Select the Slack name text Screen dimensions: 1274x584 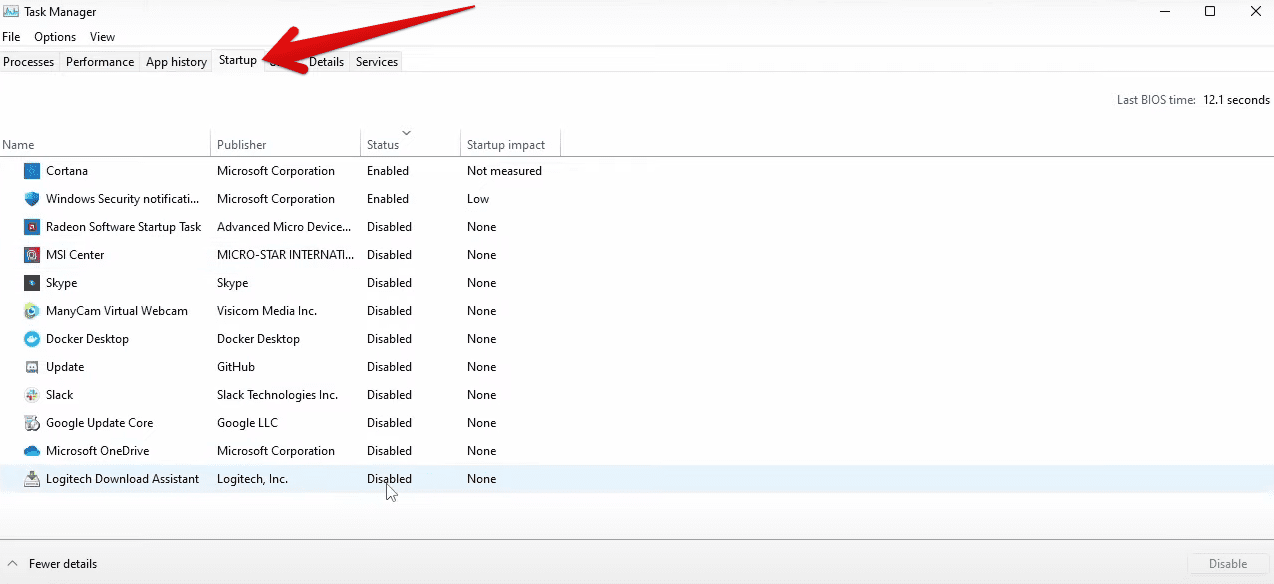pyautogui.click(x=59, y=395)
